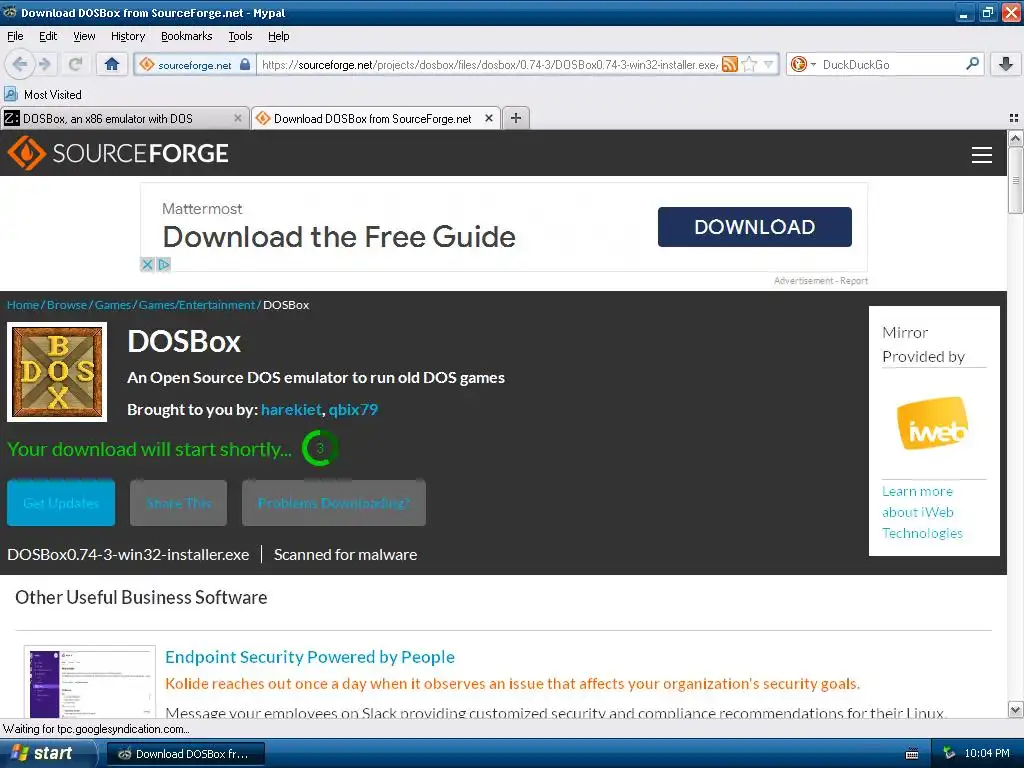1024x768 pixels.
Task: Go back with the browser Back arrow
Action: pyautogui.click(x=20, y=64)
